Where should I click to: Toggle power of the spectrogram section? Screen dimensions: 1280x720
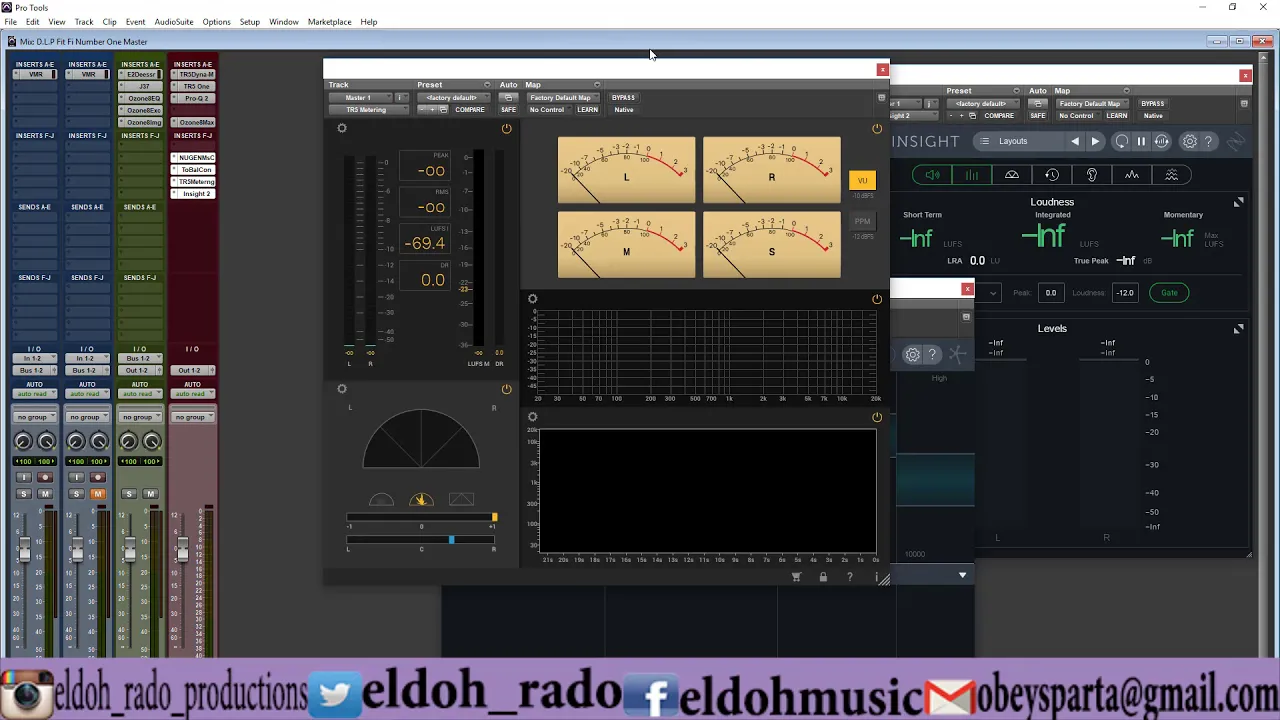877,417
